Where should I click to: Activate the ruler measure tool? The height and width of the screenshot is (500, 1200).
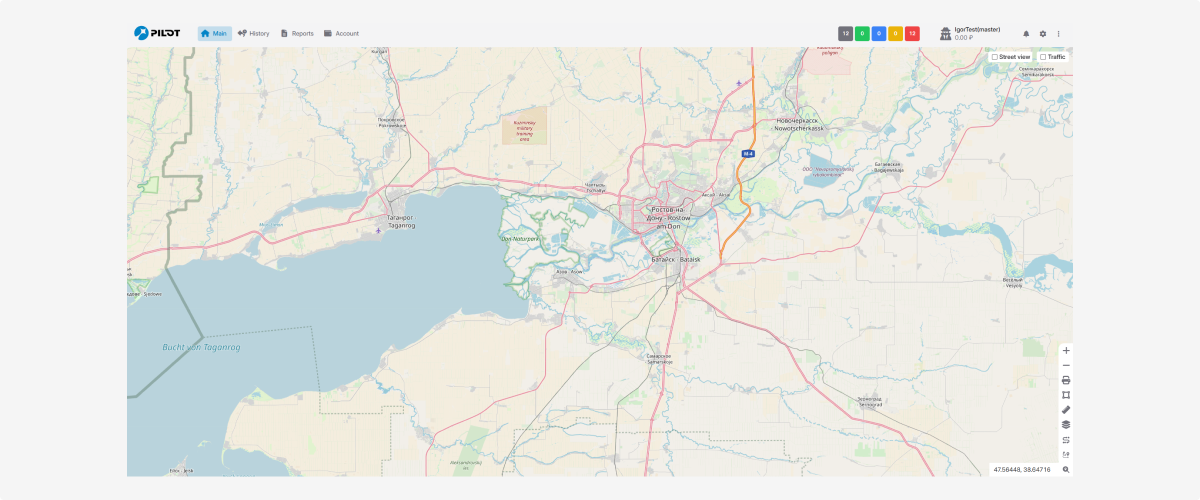1066,410
